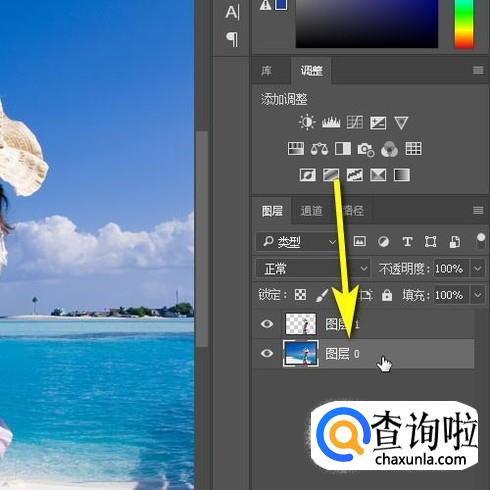This screenshot has height=490, width=490.
Task: Add a Curves adjustment layer
Action: 355,122
